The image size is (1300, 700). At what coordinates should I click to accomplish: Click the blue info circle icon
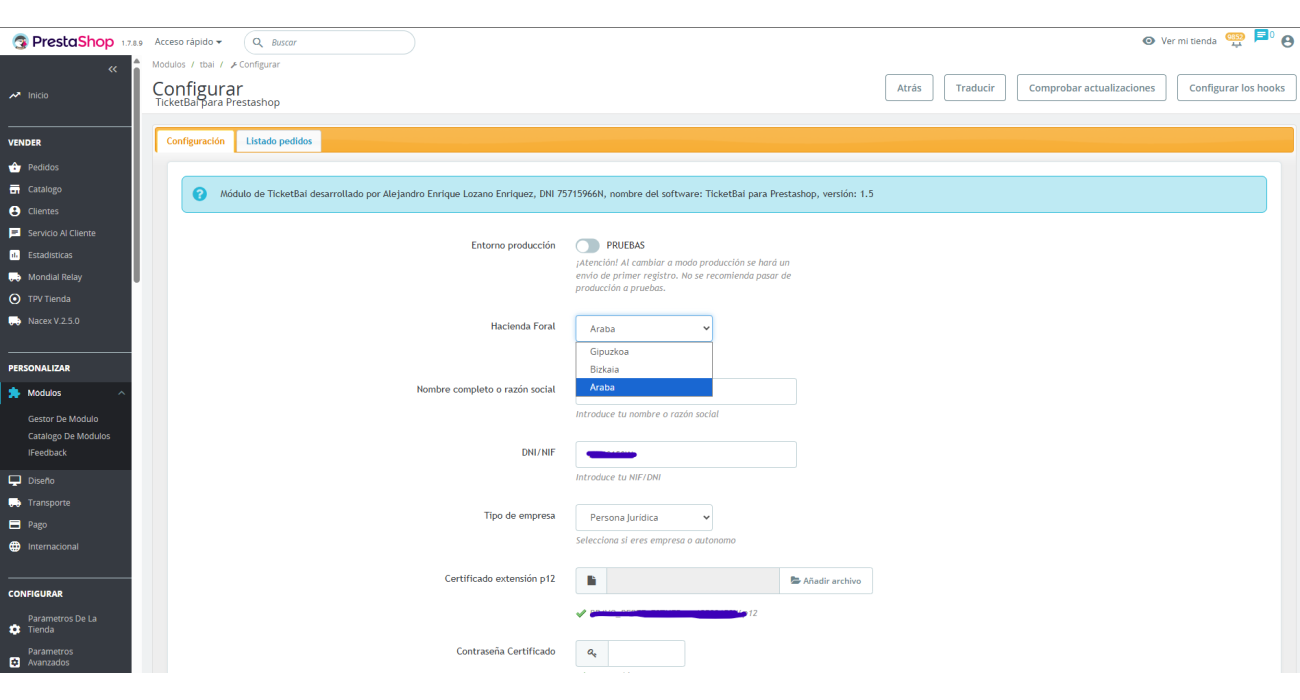click(x=200, y=194)
